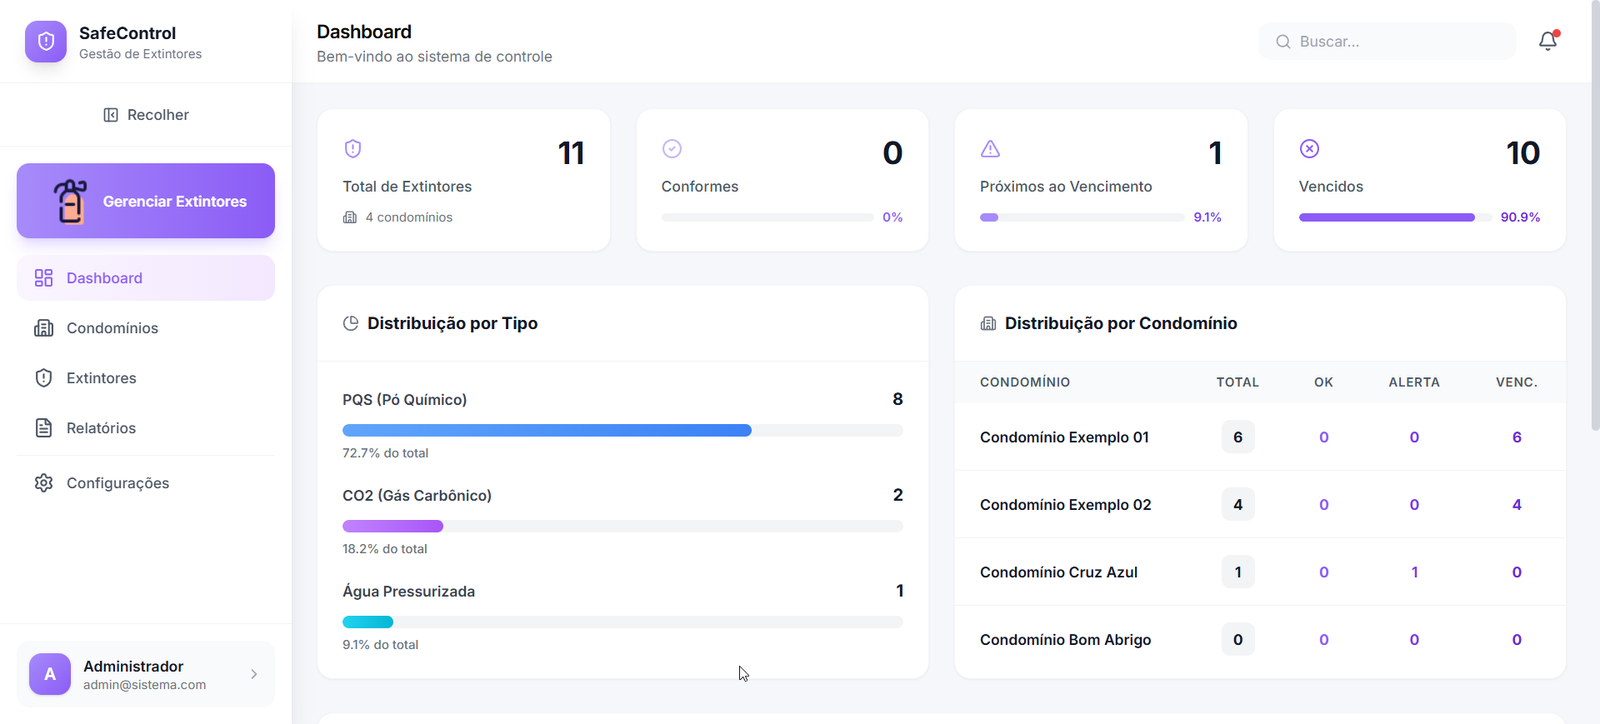Open Configurações from the sidebar
The image size is (1600, 724).
point(117,483)
